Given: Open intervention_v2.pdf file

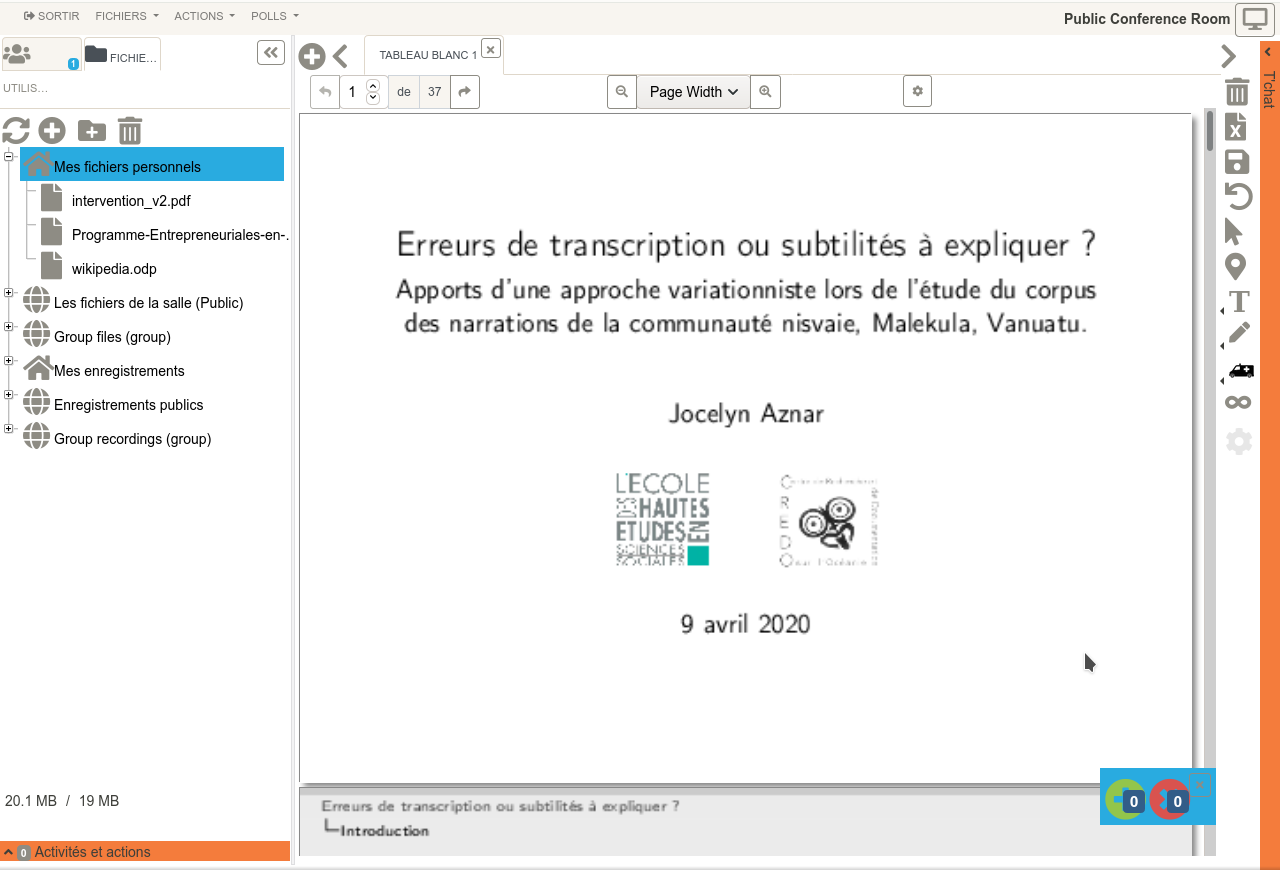Looking at the screenshot, I should [x=130, y=201].
